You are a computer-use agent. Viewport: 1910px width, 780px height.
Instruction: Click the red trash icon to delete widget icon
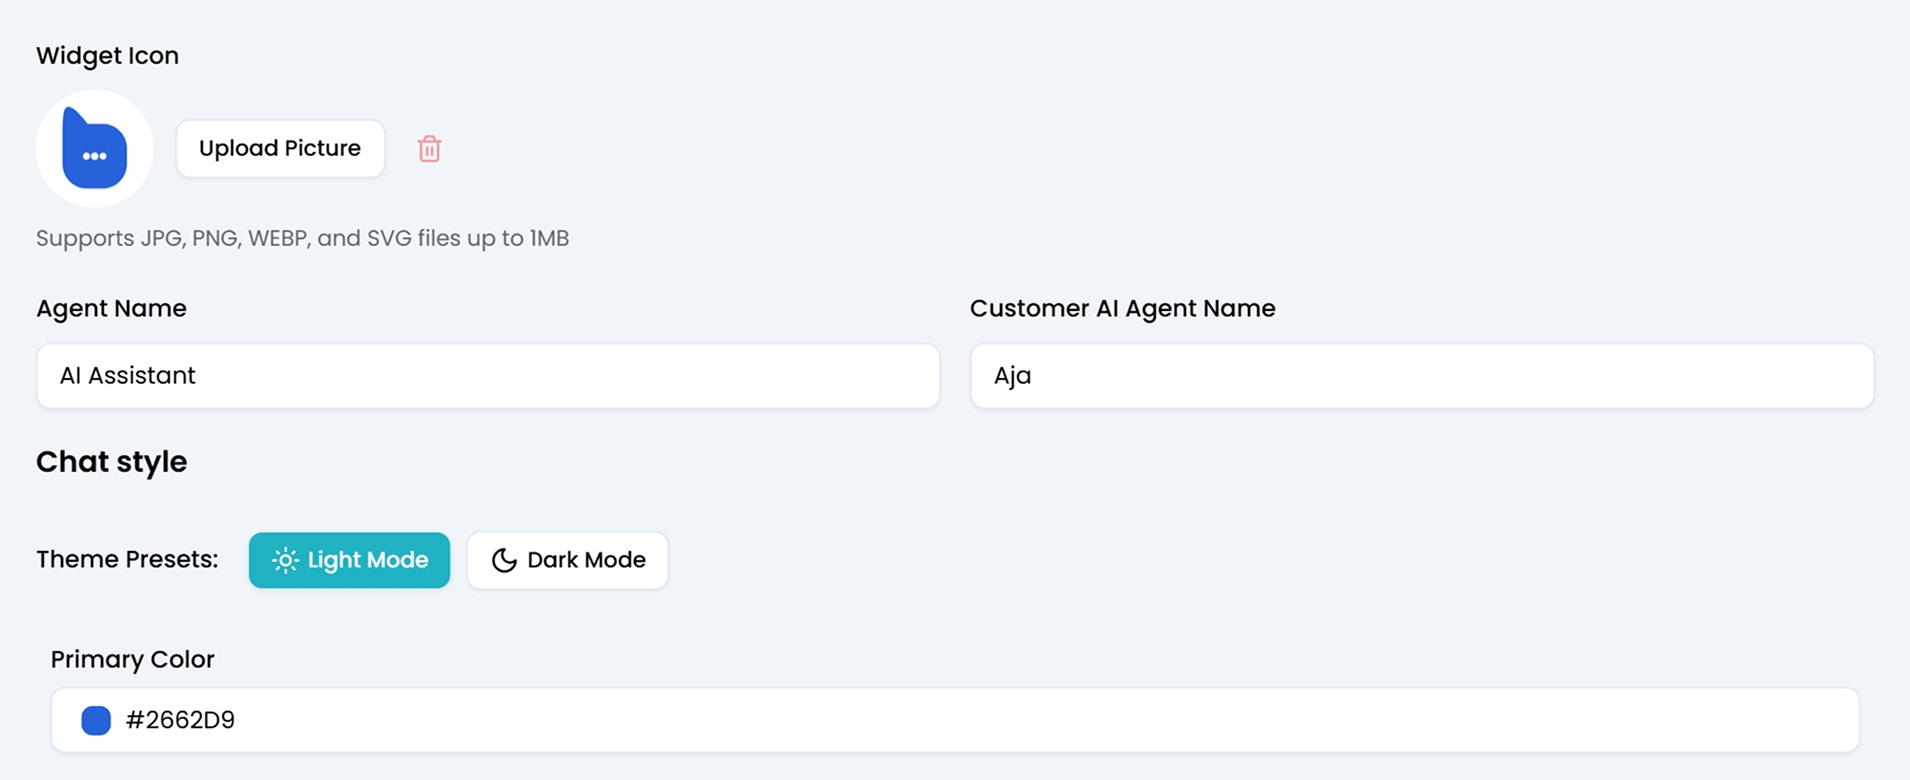click(428, 148)
